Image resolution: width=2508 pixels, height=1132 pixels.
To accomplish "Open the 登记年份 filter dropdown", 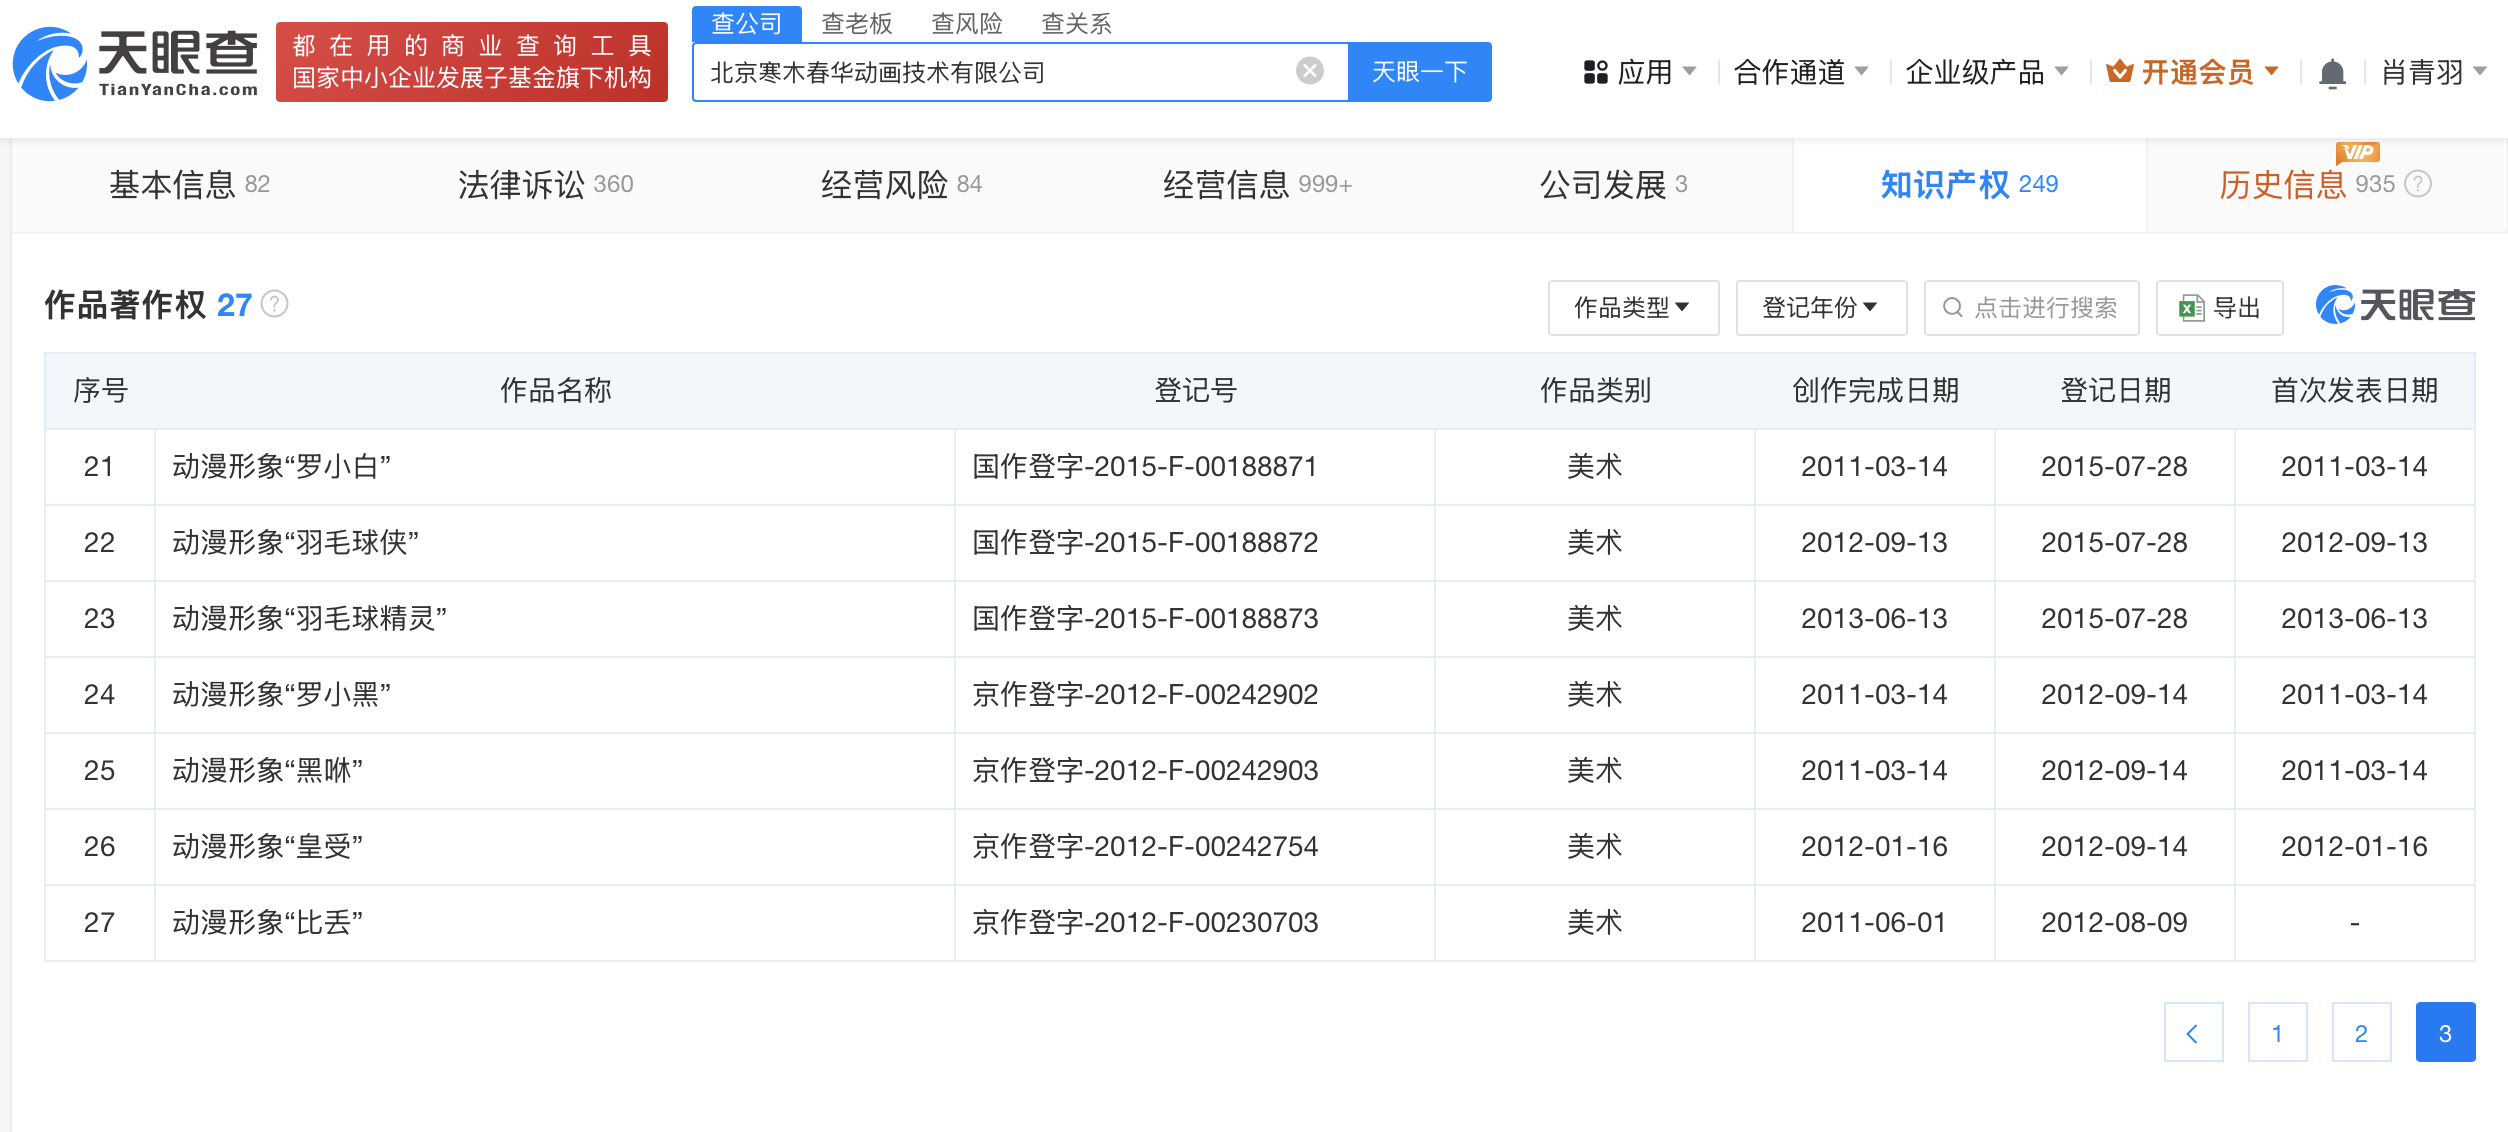I will click(1821, 308).
